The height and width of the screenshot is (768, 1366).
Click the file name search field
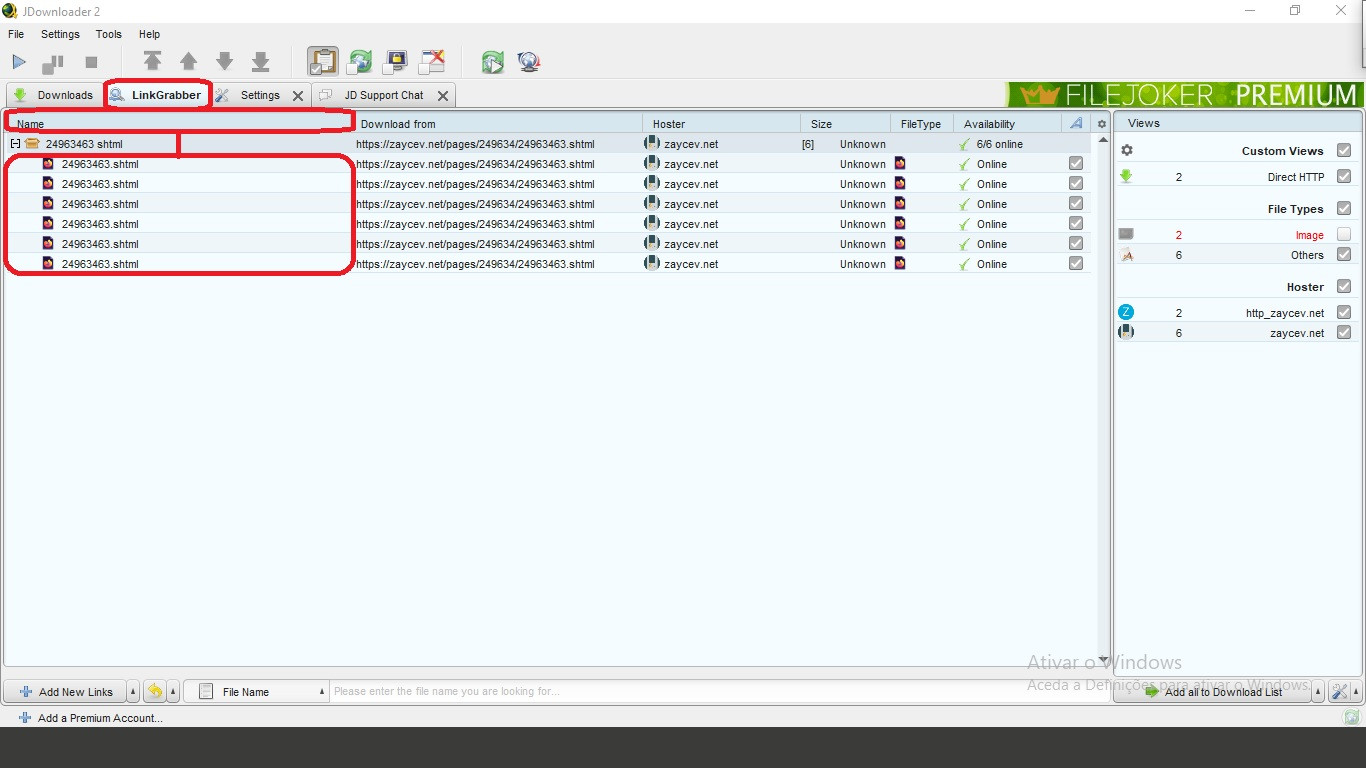click(x=720, y=691)
